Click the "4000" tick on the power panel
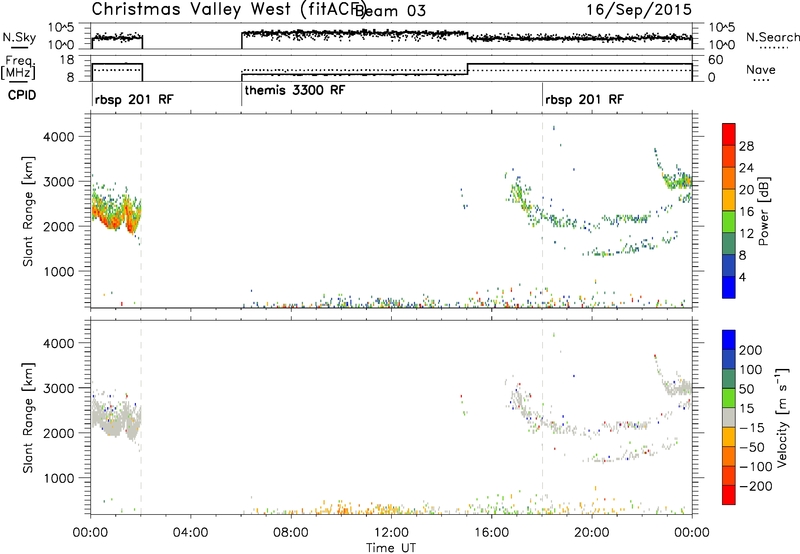This screenshot has height=554, width=800. coord(58,137)
